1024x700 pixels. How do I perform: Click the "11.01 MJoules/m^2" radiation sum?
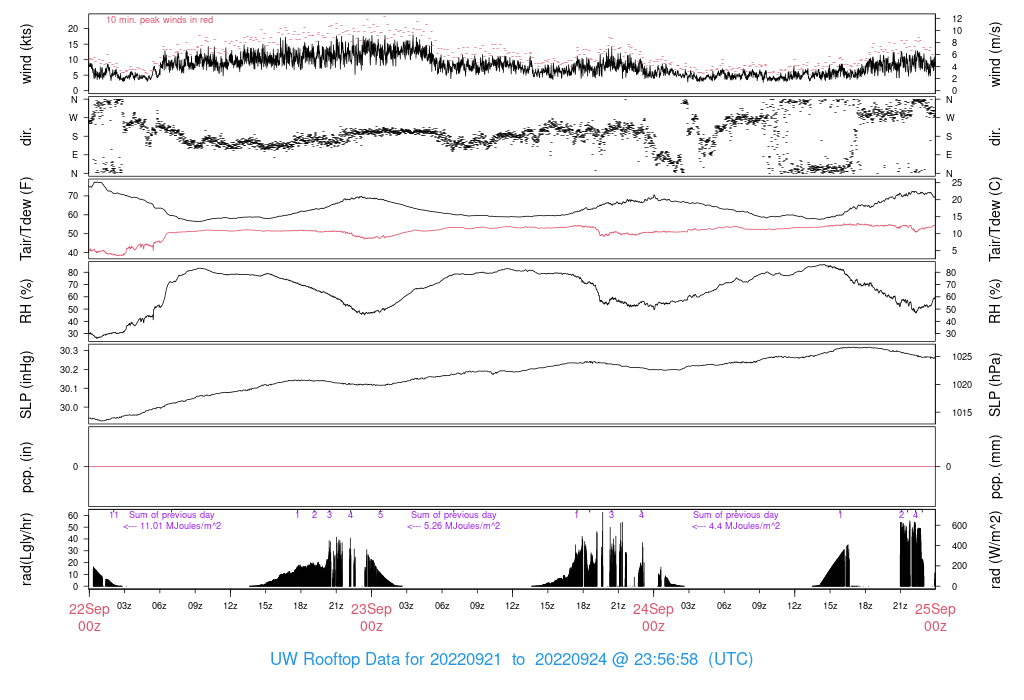click(x=180, y=526)
